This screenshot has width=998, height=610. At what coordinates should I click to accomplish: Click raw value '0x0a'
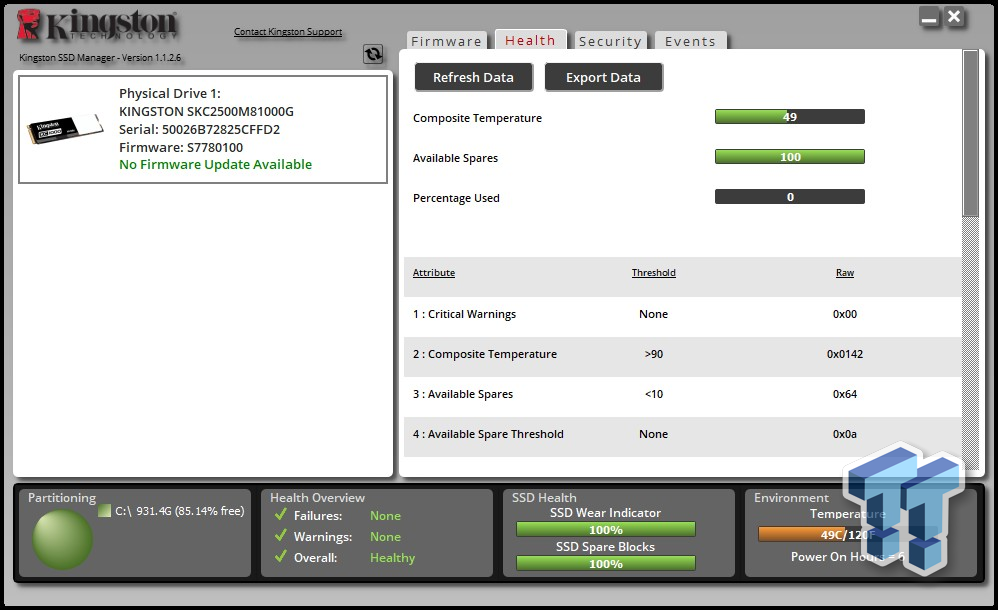click(845, 434)
